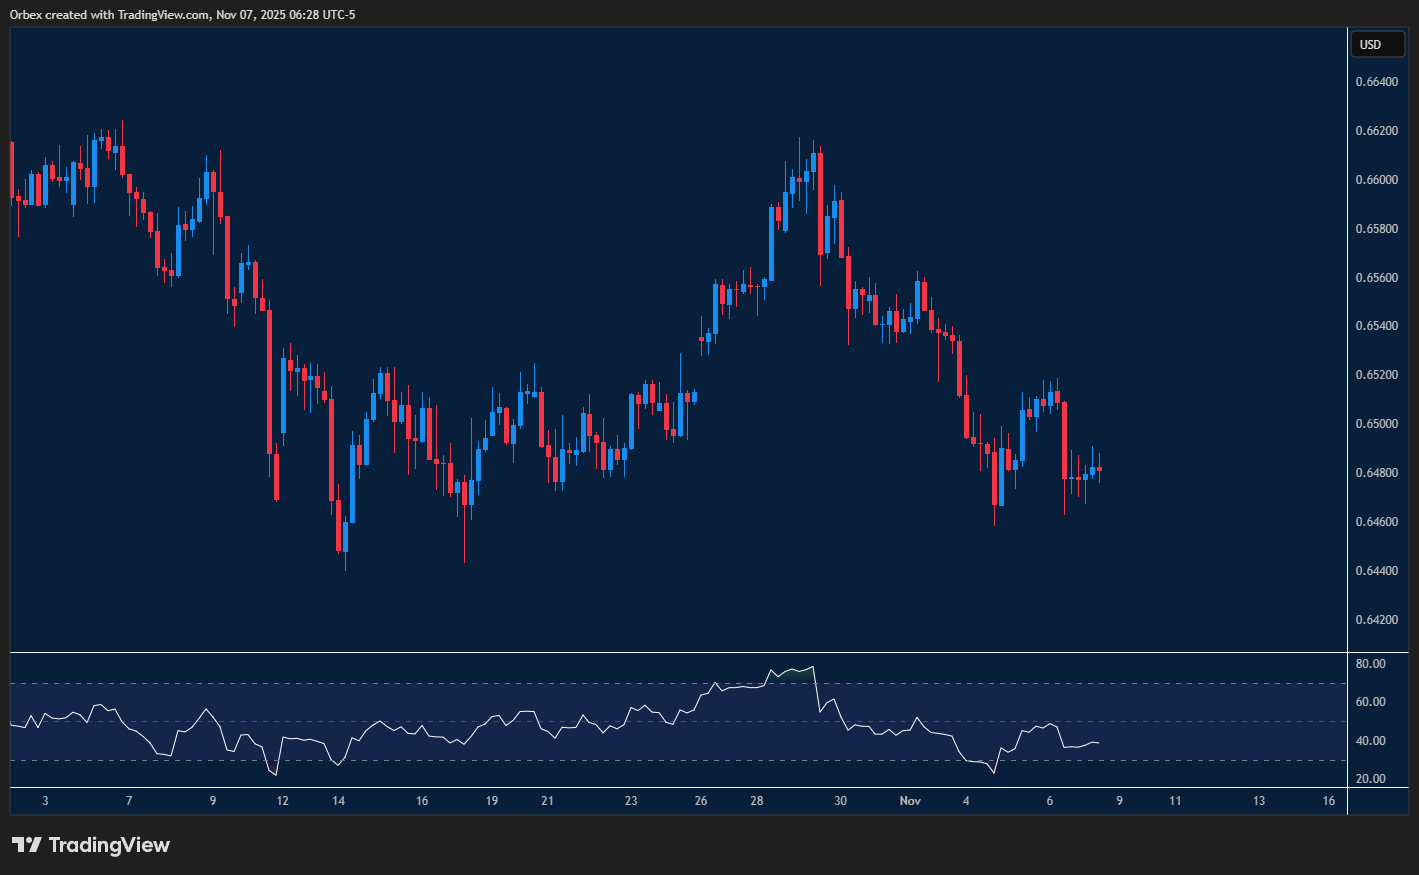Click the TradingView logo icon
1419x875 pixels.
27,845
